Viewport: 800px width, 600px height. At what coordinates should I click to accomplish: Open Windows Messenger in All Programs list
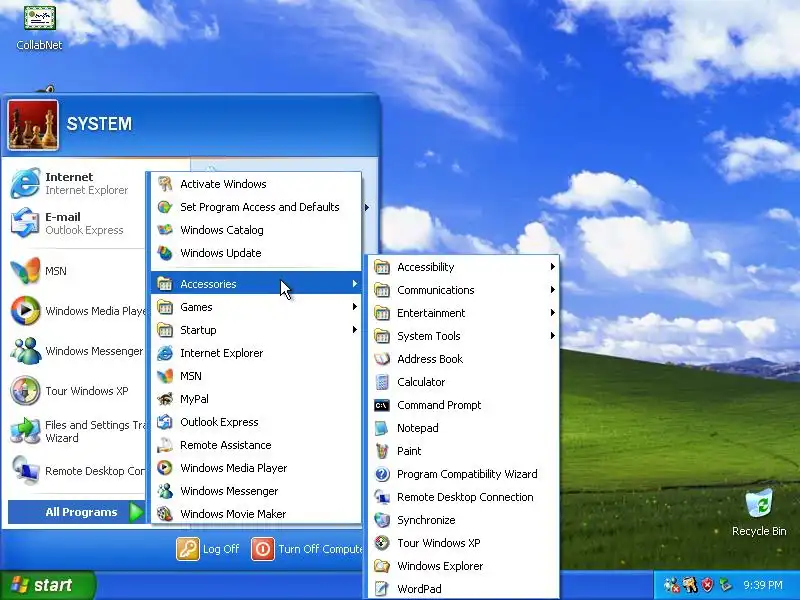pos(256,491)
